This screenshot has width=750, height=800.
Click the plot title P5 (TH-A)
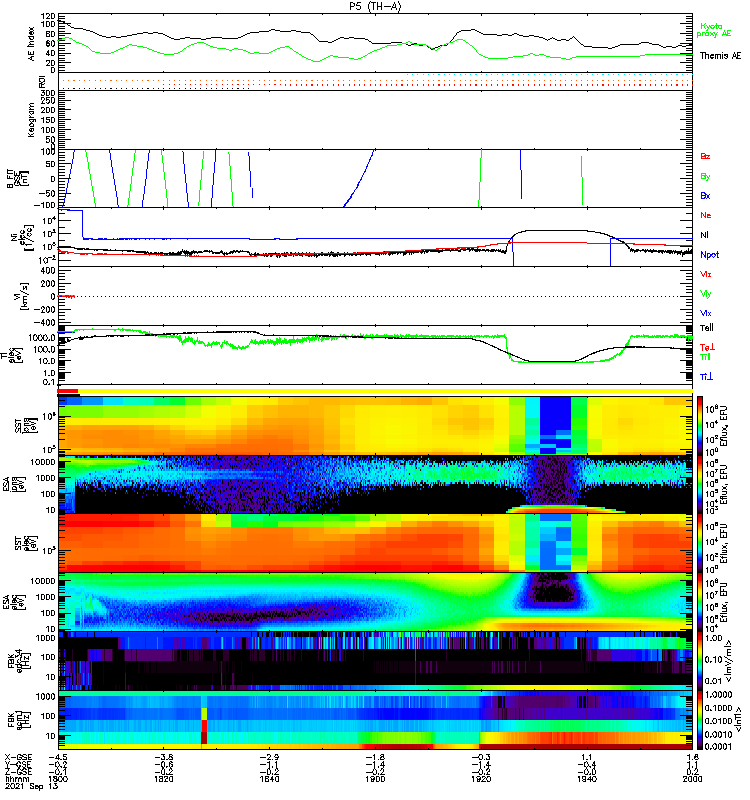click(x=375, y=6)
